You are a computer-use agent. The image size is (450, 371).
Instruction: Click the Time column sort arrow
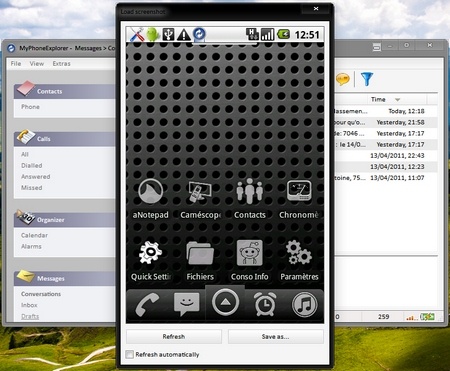[397, 99]
